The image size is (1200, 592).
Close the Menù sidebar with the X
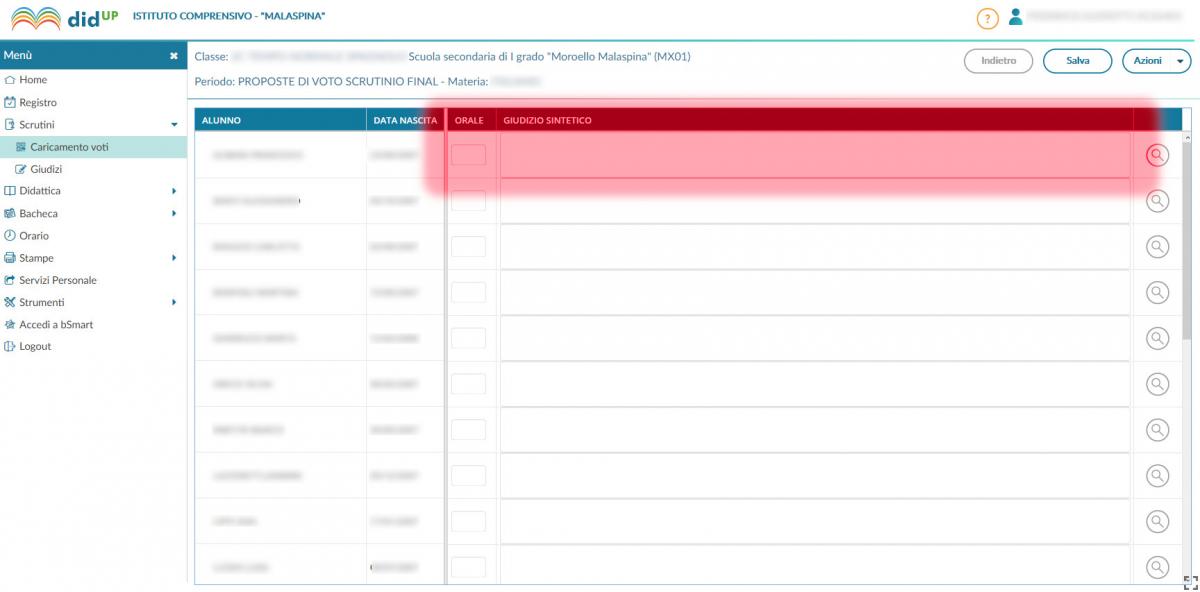[x=174, y=56]
